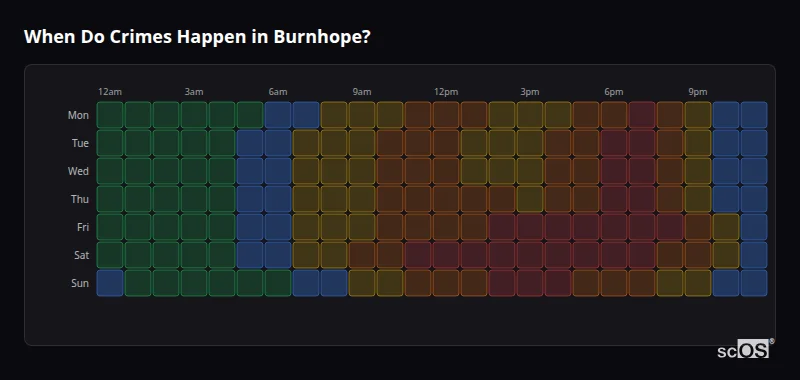Select the Tuesday 9pm yellow cell
Viewport: 800px width, 380px height.
[698, 143]
